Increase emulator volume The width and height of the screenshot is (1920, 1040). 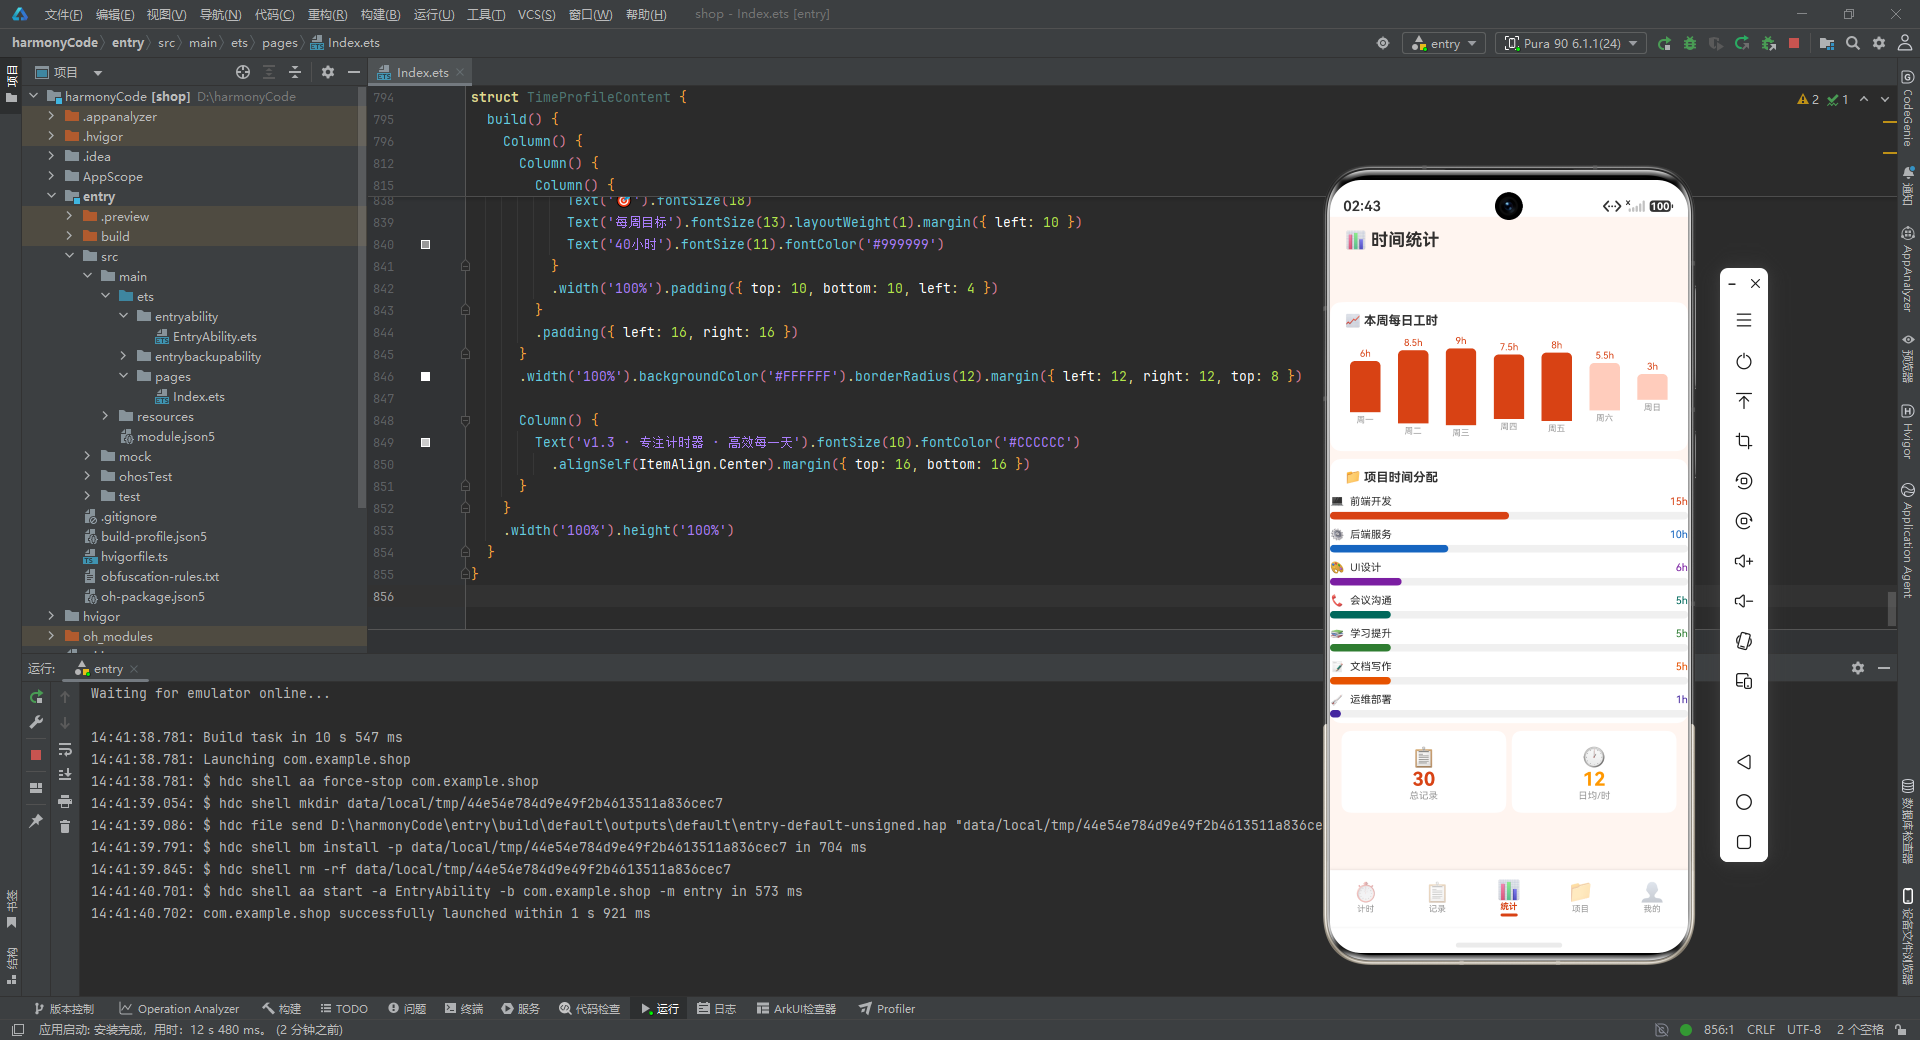pyautogui.click(x=1744, y=561)
